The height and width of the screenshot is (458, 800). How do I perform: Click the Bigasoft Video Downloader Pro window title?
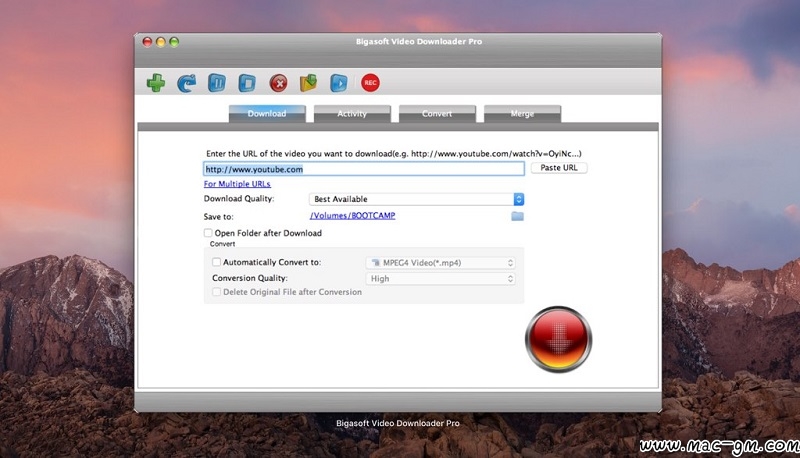click(419, 41)
